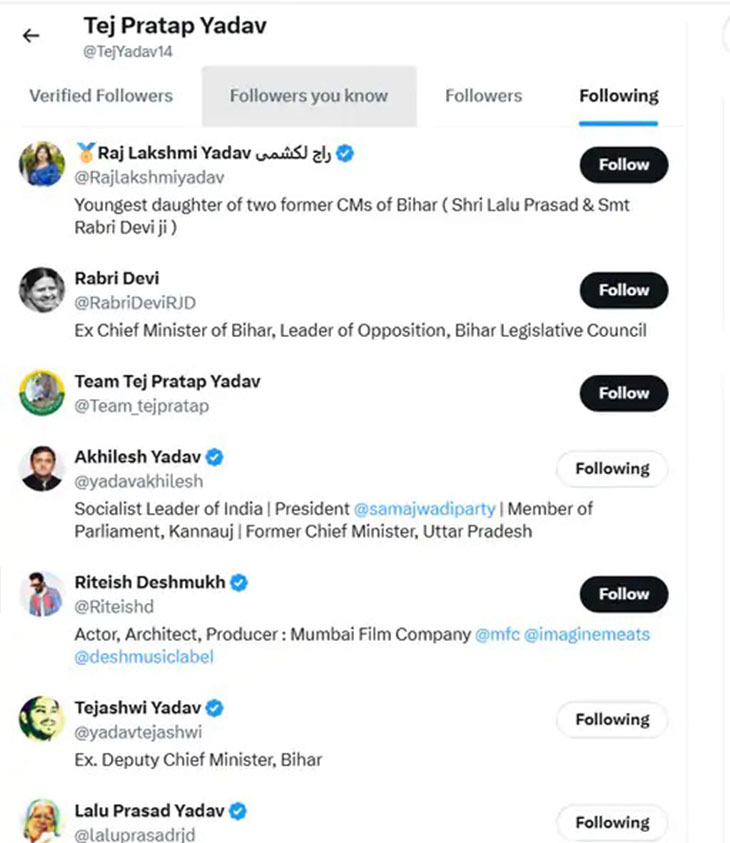The height and width of the screenshot is (843, 730).
Task: Open Rabri Devi's avatar
Action: pyautogui.click(x=42, y=290)
